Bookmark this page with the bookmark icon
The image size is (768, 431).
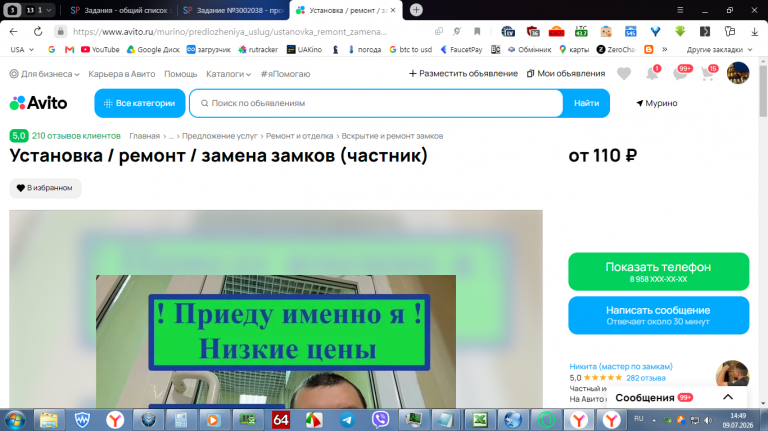(x=477, y=31)
